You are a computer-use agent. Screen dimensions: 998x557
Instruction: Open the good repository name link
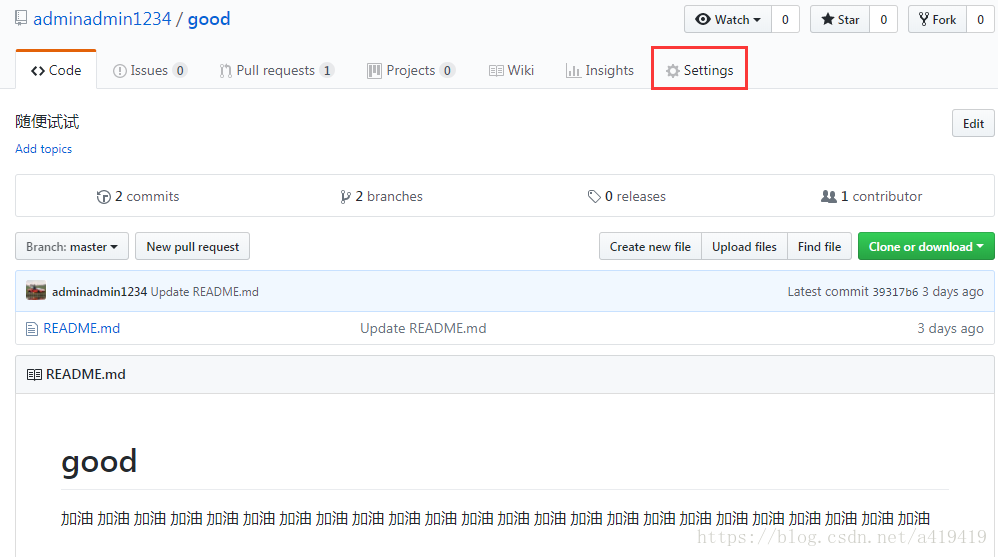point(209,19)
